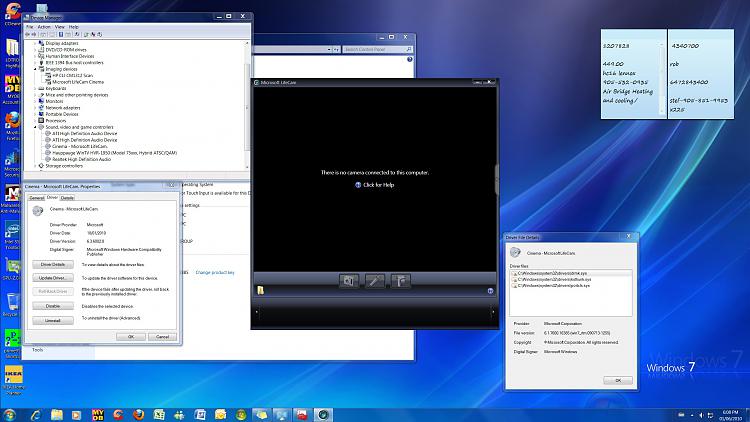Click the Back arrow in Device Manager toolbar

pyautogui.click(x=27, y=34)
